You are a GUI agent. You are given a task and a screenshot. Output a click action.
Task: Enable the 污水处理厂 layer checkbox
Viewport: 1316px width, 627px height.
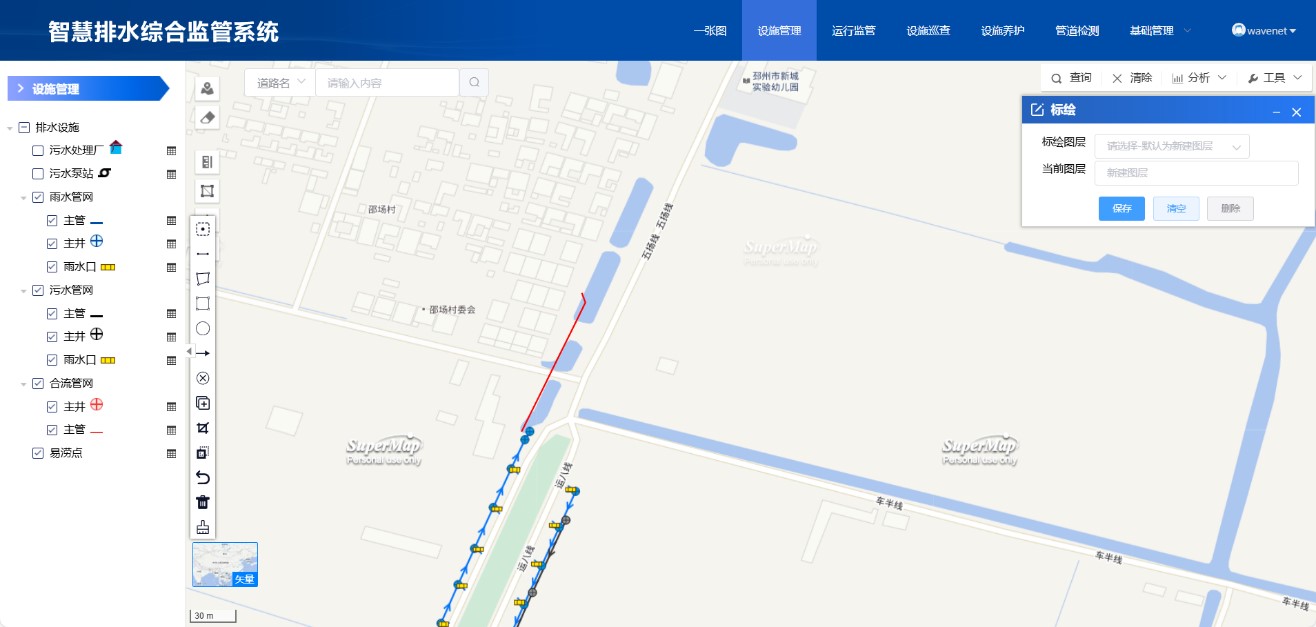(x=38, y=150)
